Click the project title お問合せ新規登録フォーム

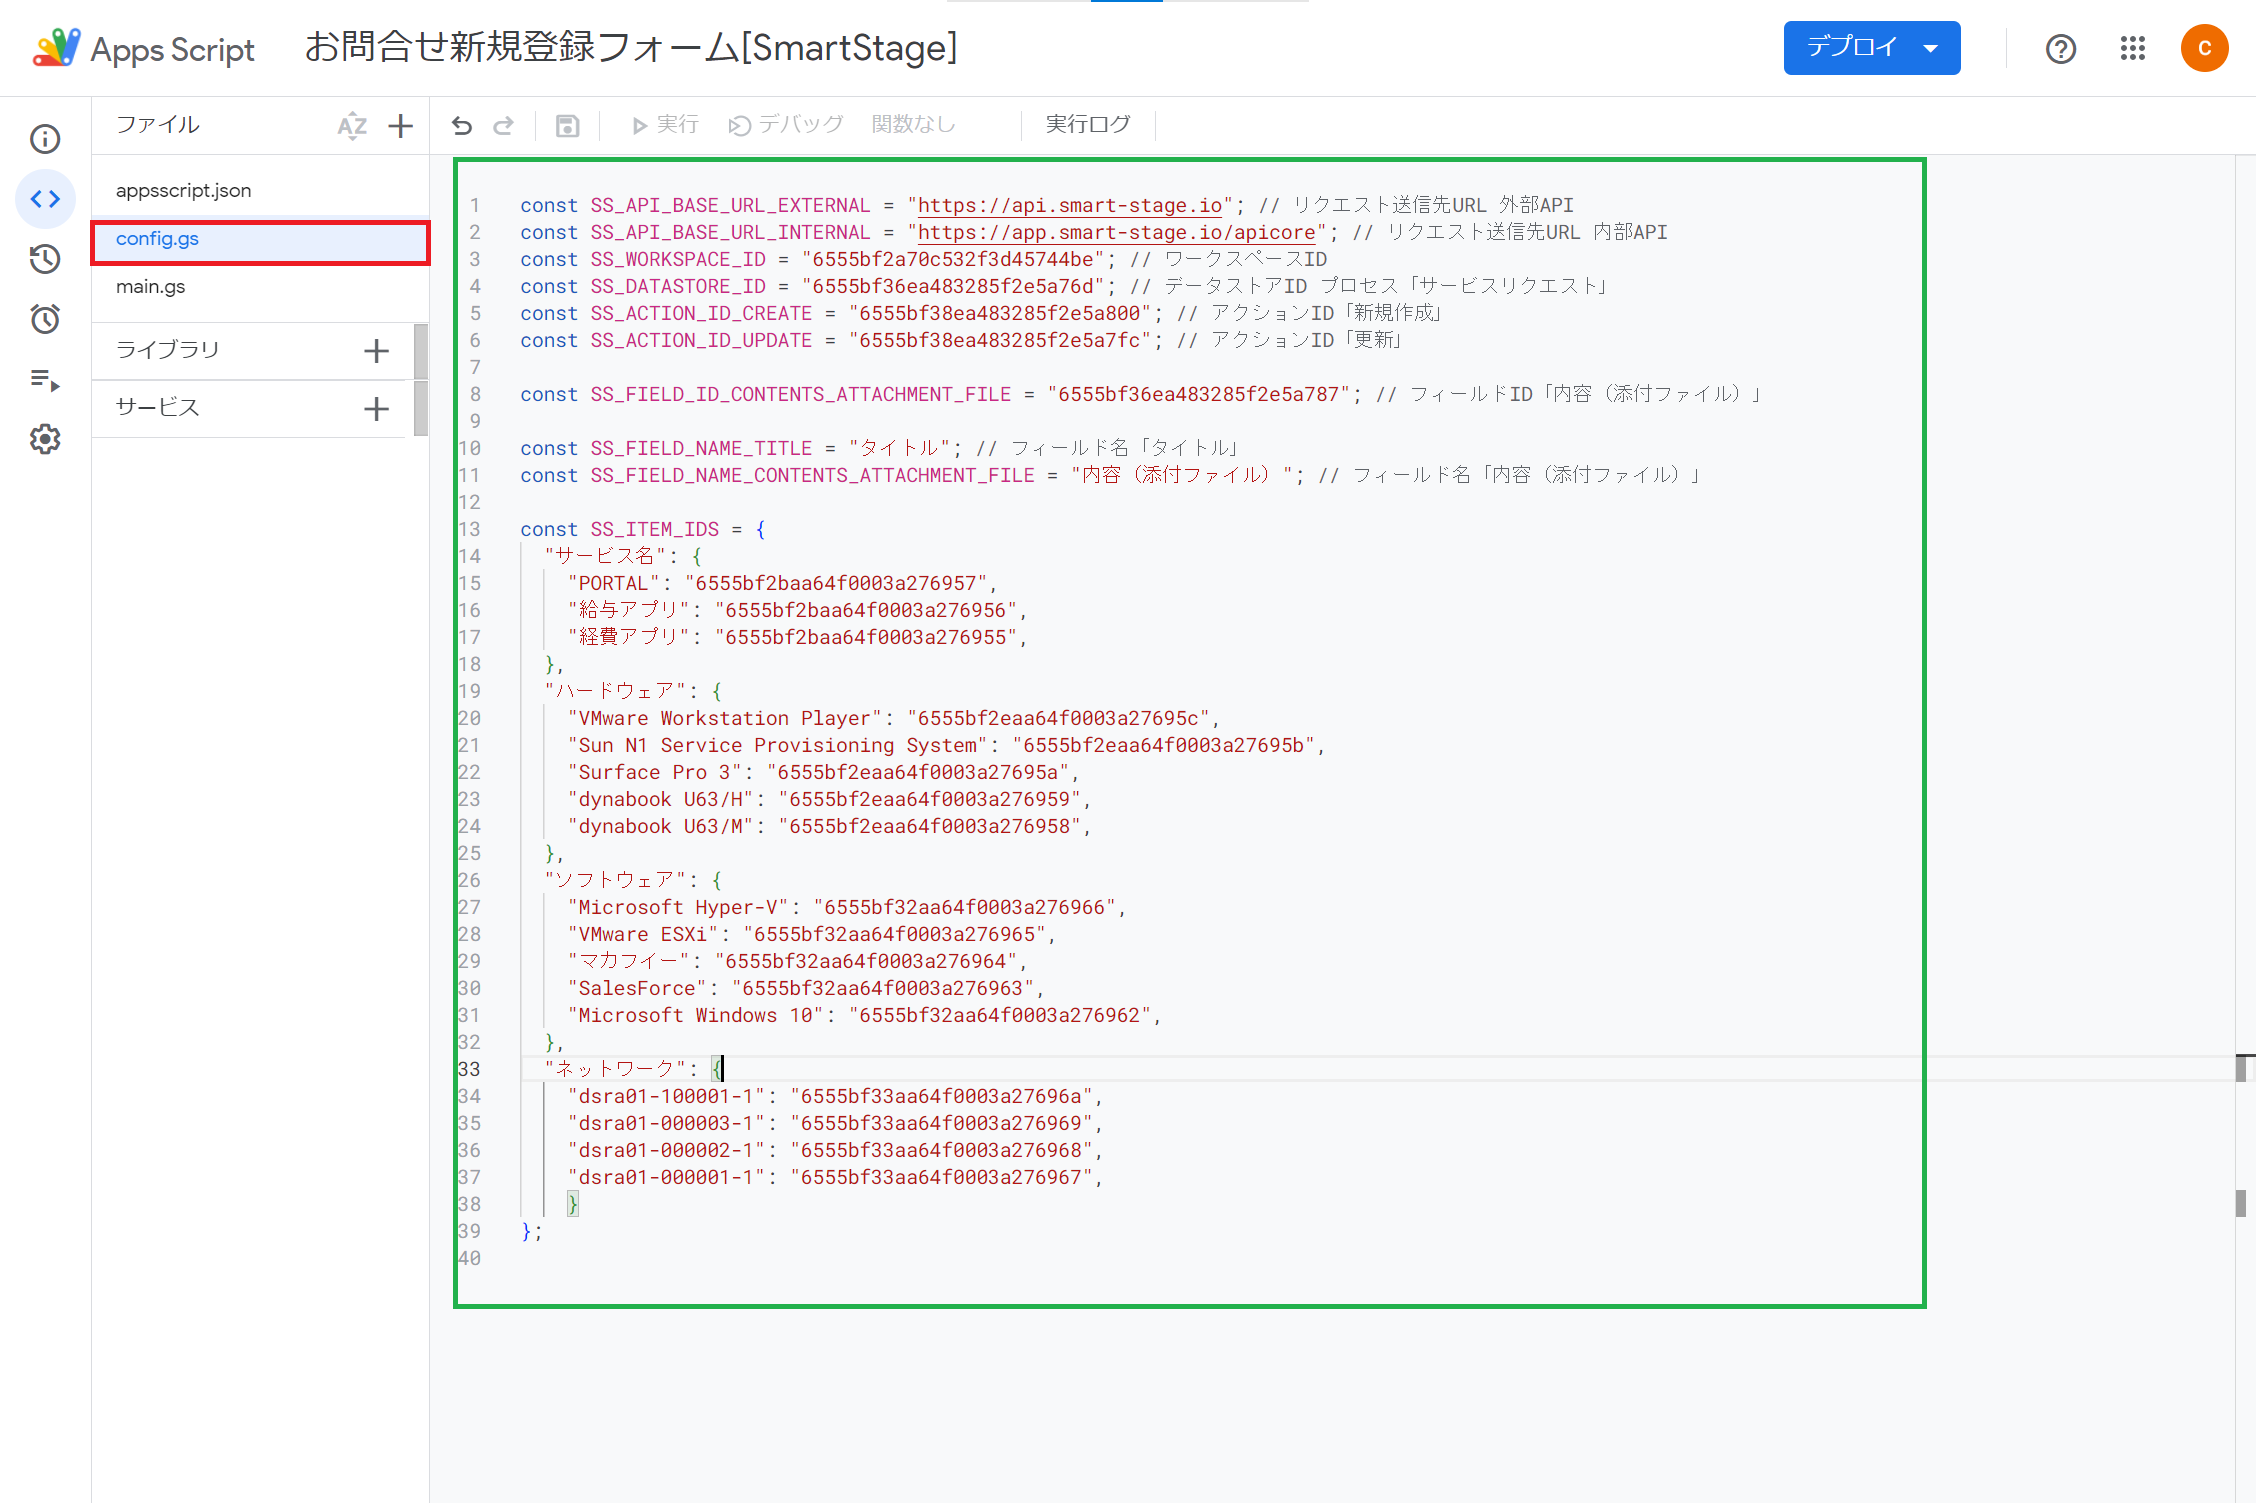[631, 48]
